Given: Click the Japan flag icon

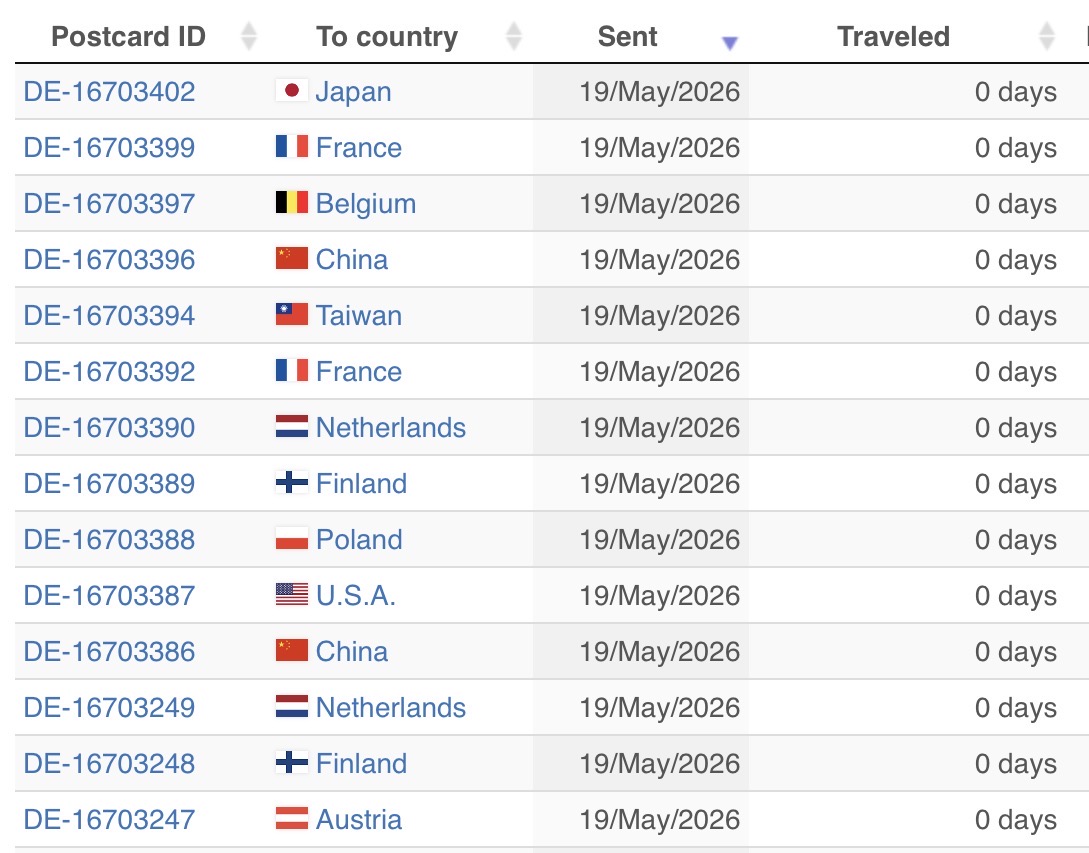Looking at the screenshot, I should pos(292,90).
